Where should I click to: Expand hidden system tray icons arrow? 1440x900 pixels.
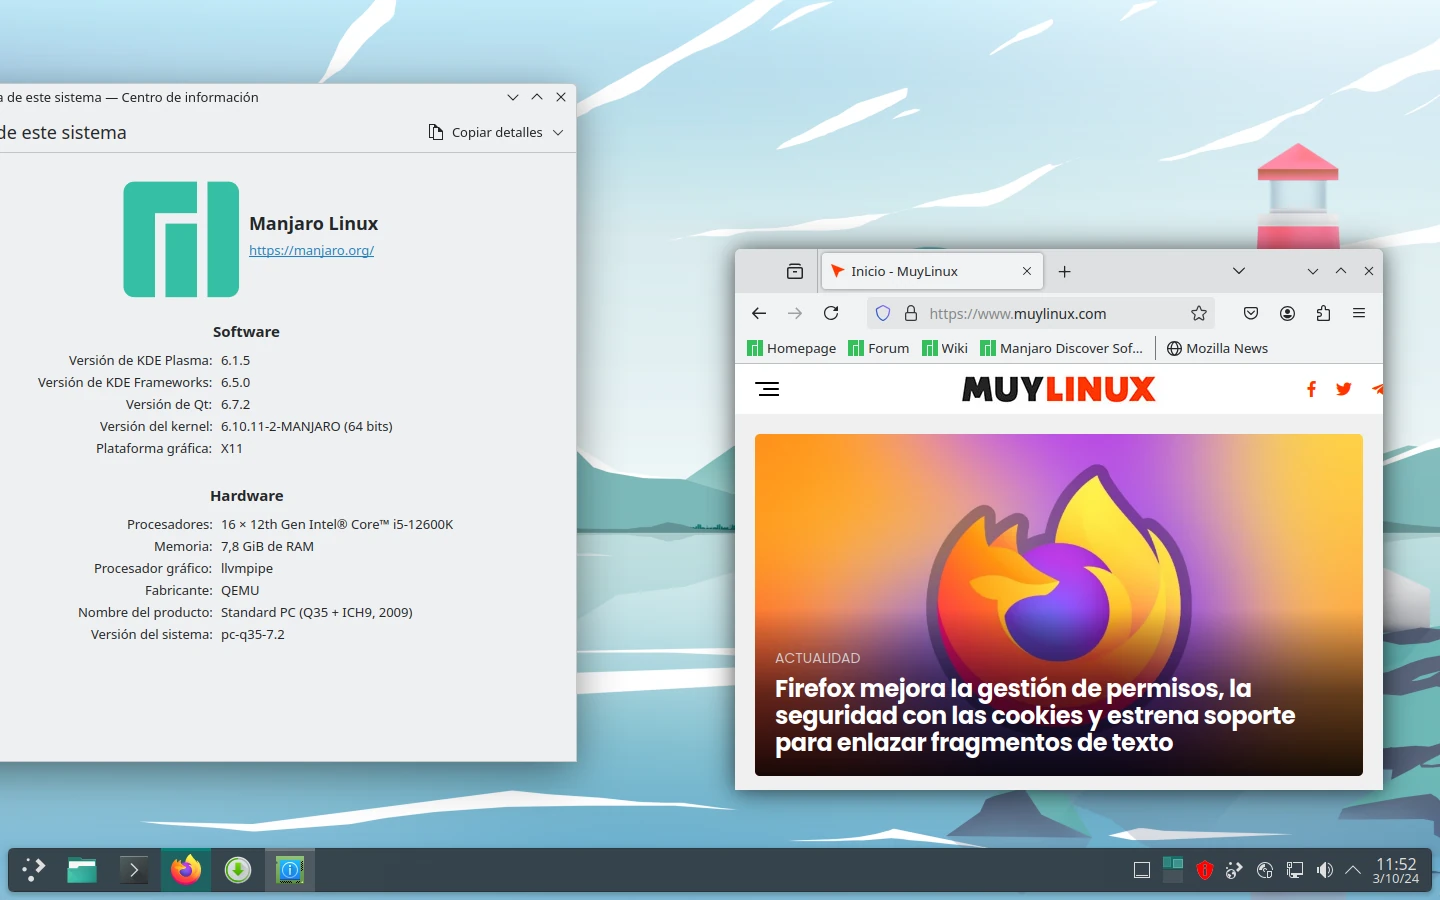[1353, 870]
